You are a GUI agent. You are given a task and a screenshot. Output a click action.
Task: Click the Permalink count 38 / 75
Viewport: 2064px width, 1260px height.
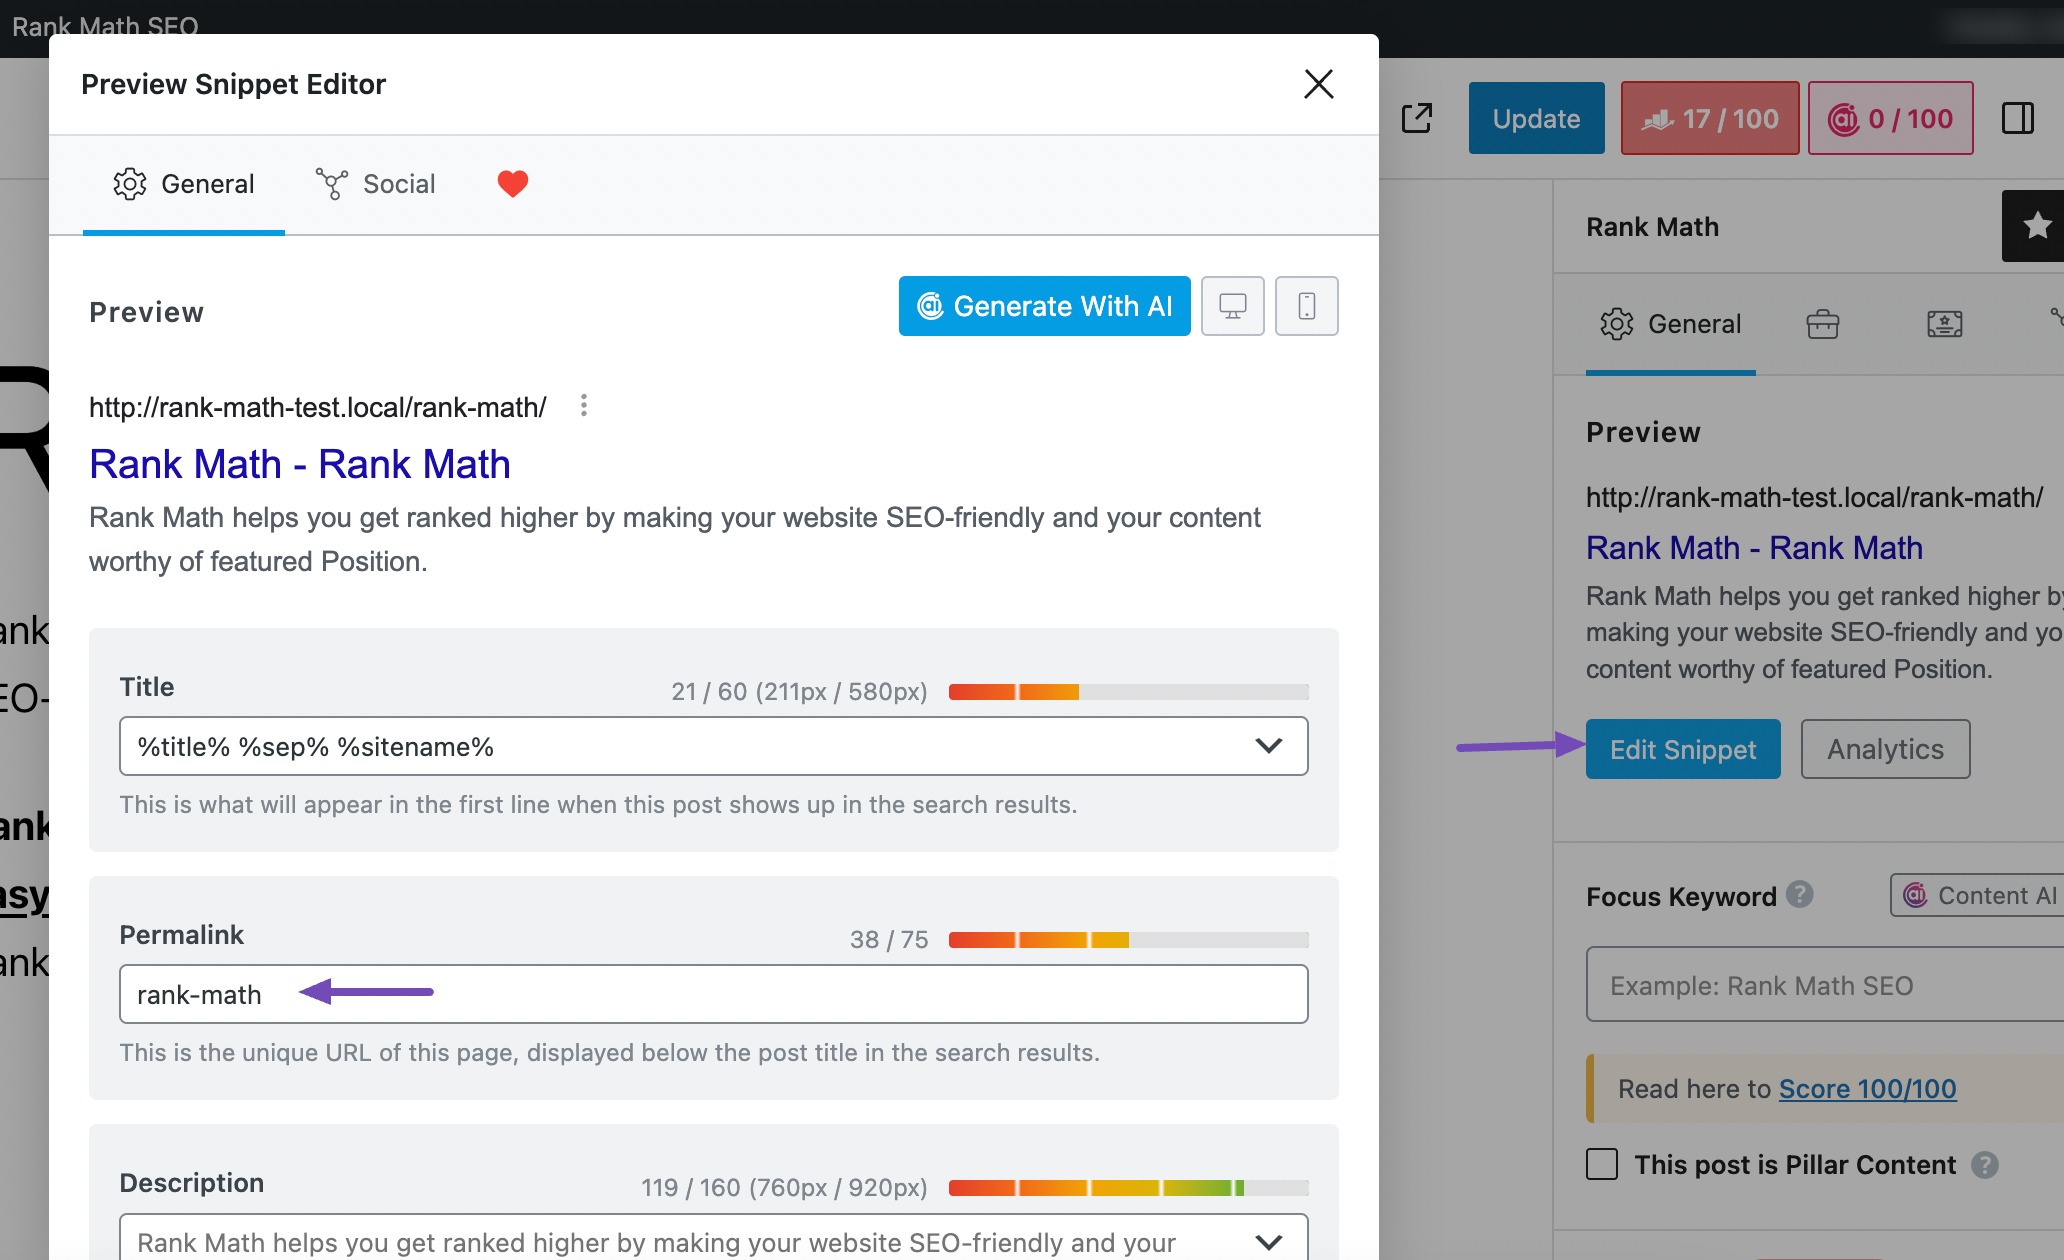coord(889,940)
